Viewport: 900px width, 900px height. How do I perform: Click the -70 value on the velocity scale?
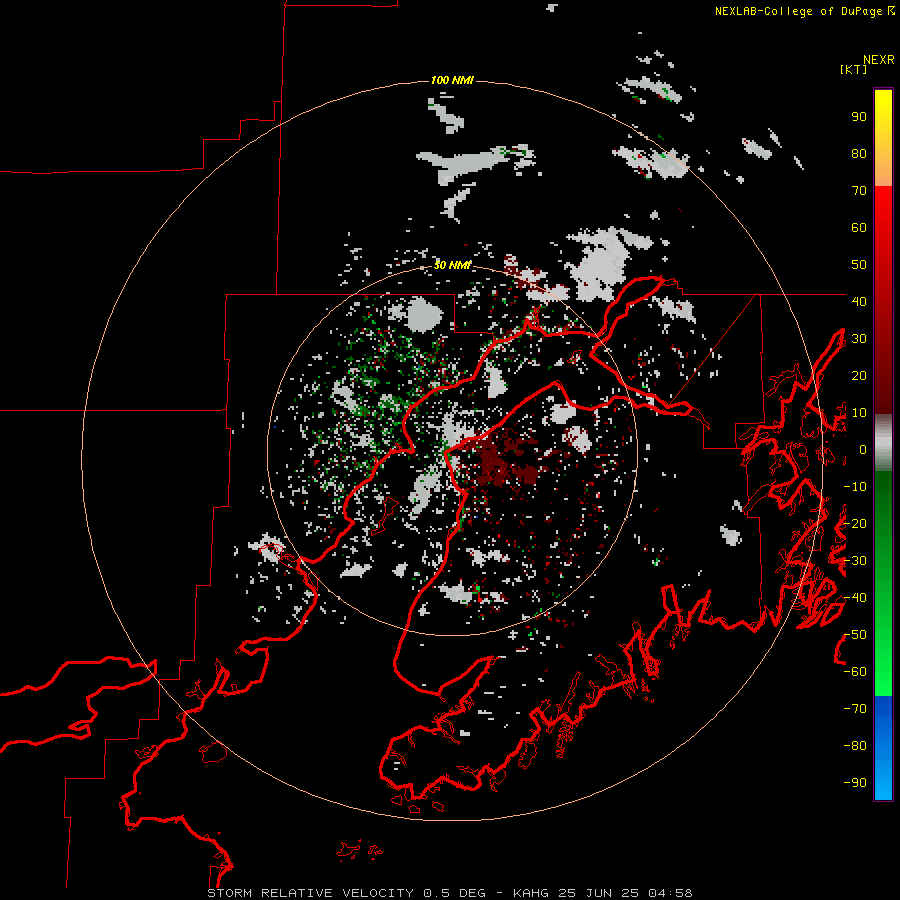point(855,709)
